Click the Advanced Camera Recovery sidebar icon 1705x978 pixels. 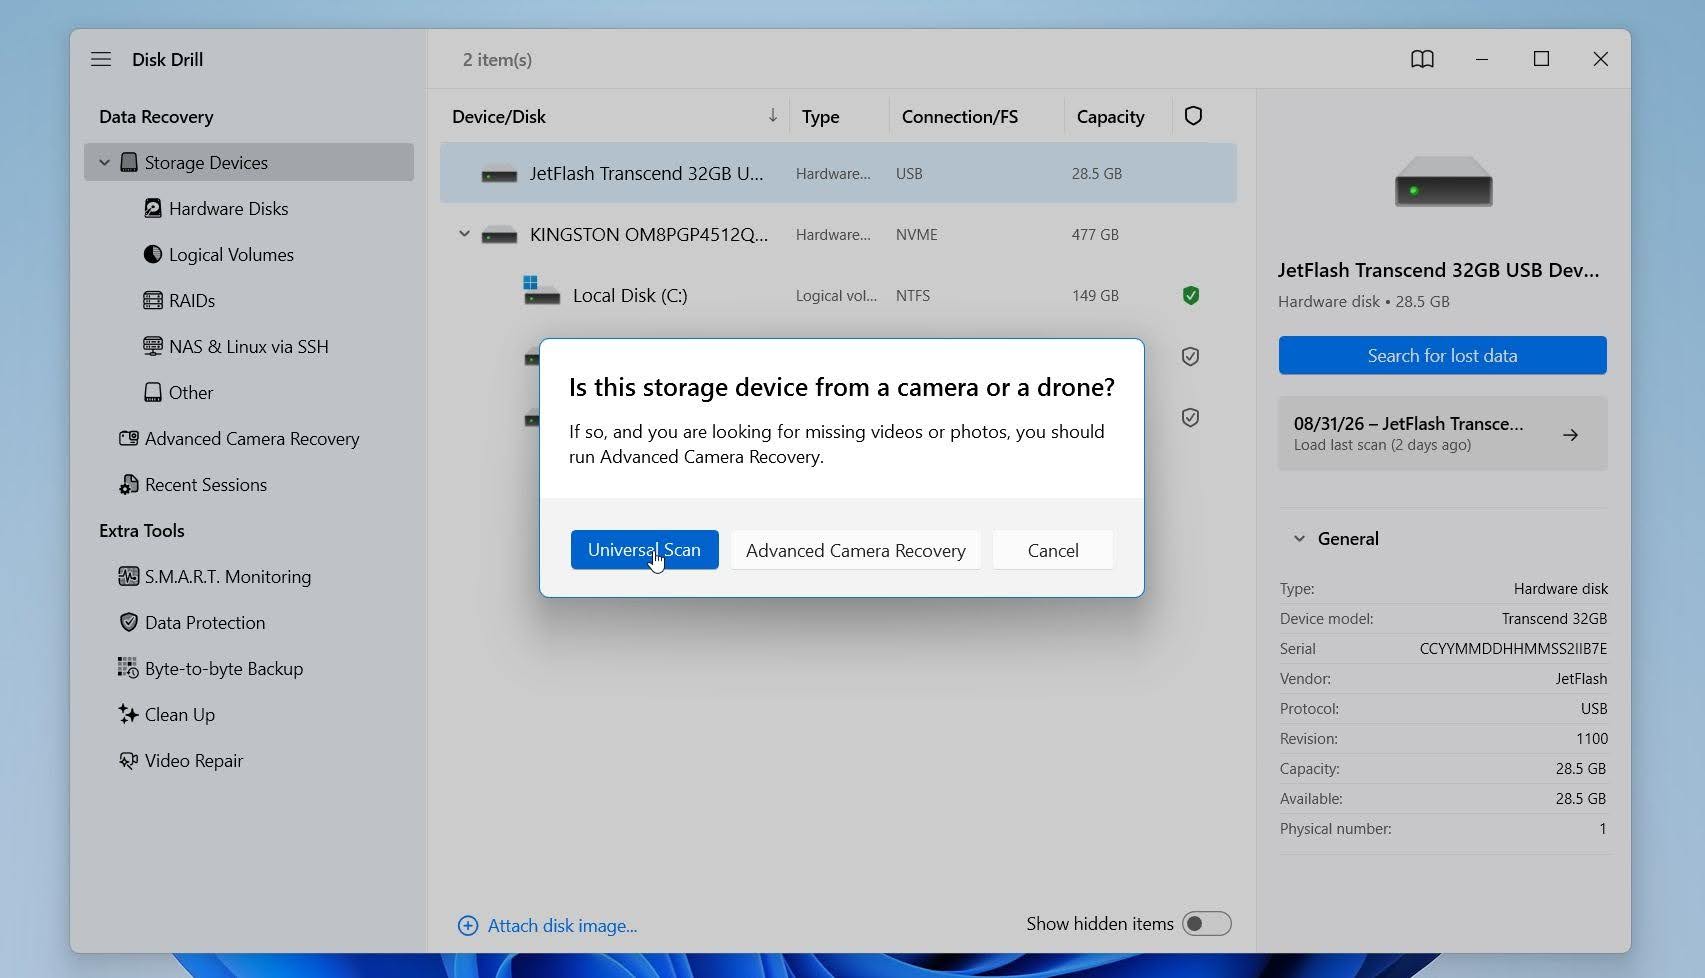point(129,438)
